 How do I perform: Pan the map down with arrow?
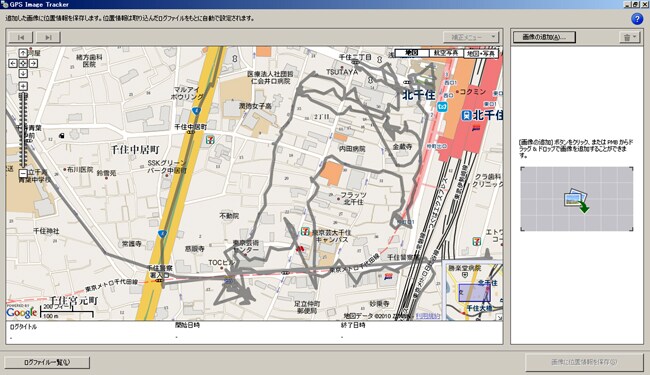point(23,73)
